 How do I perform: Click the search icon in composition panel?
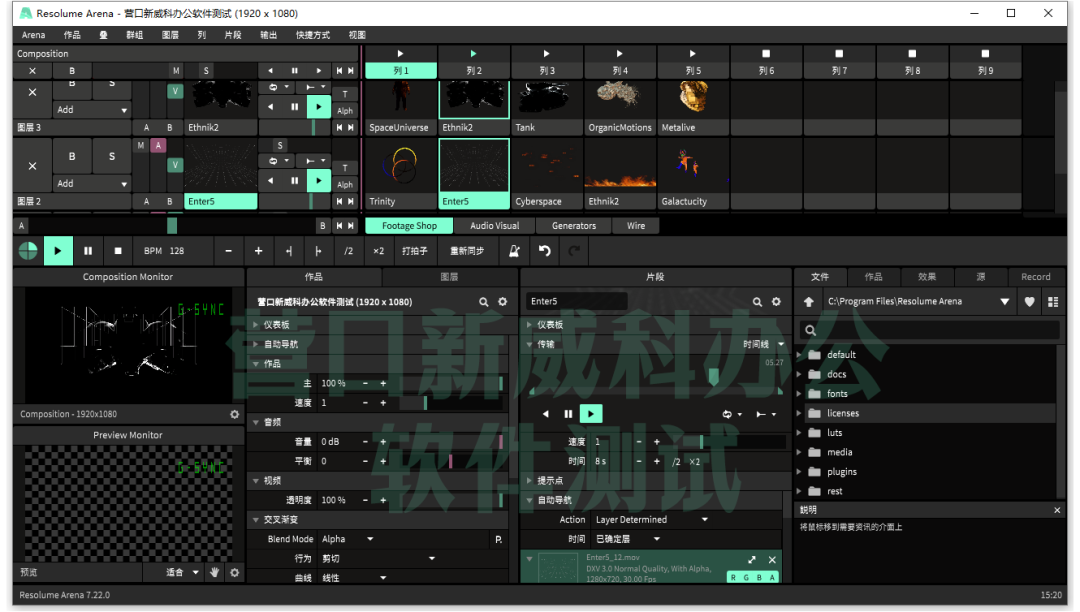[484, 302]
